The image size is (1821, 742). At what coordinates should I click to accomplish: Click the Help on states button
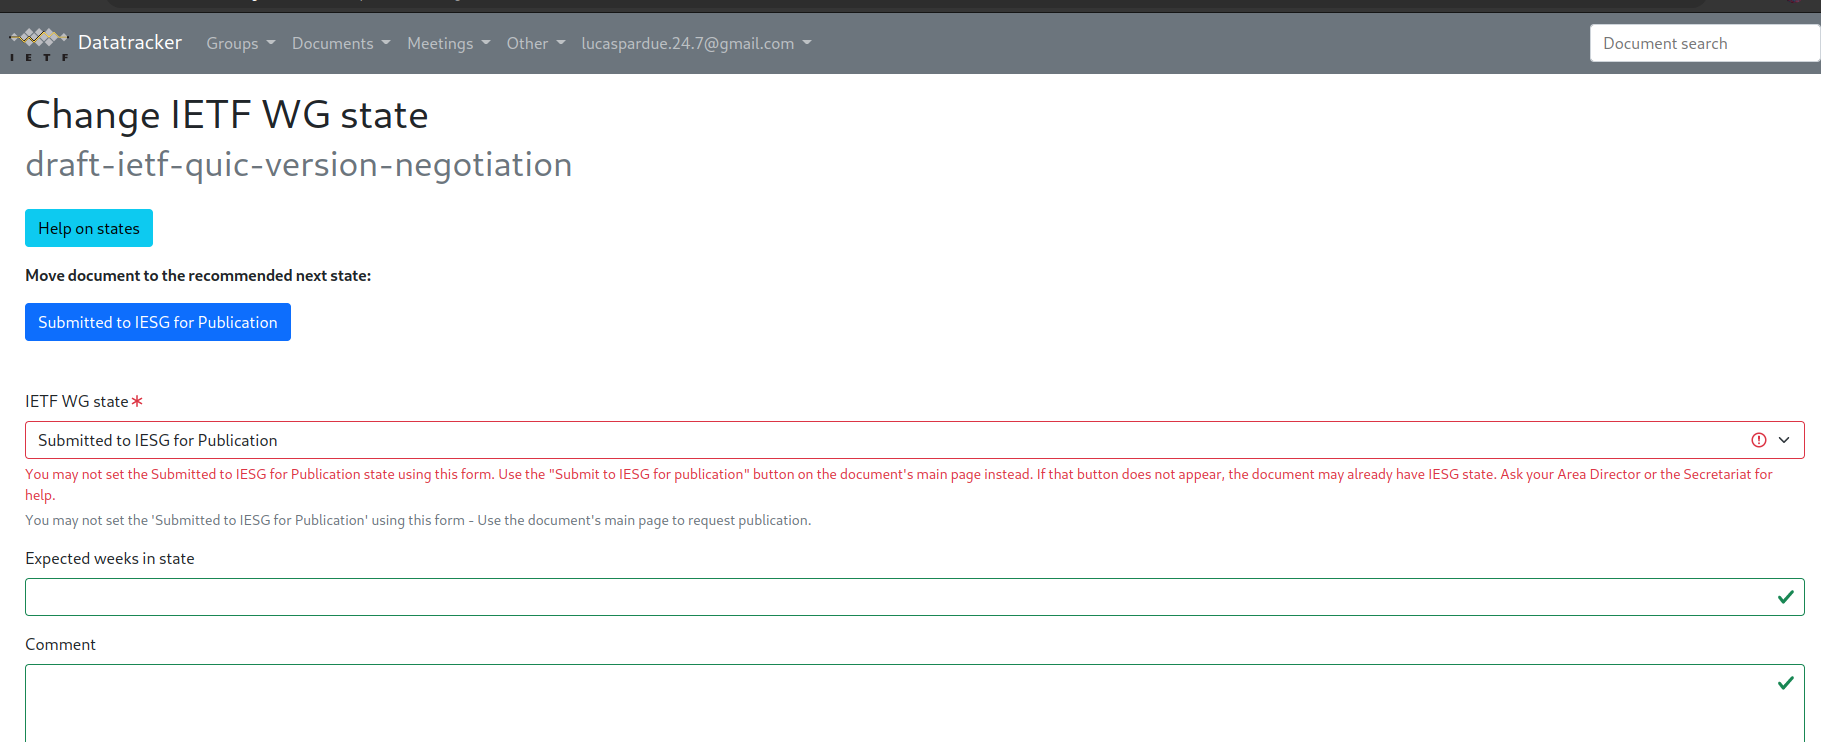point(89,228)
